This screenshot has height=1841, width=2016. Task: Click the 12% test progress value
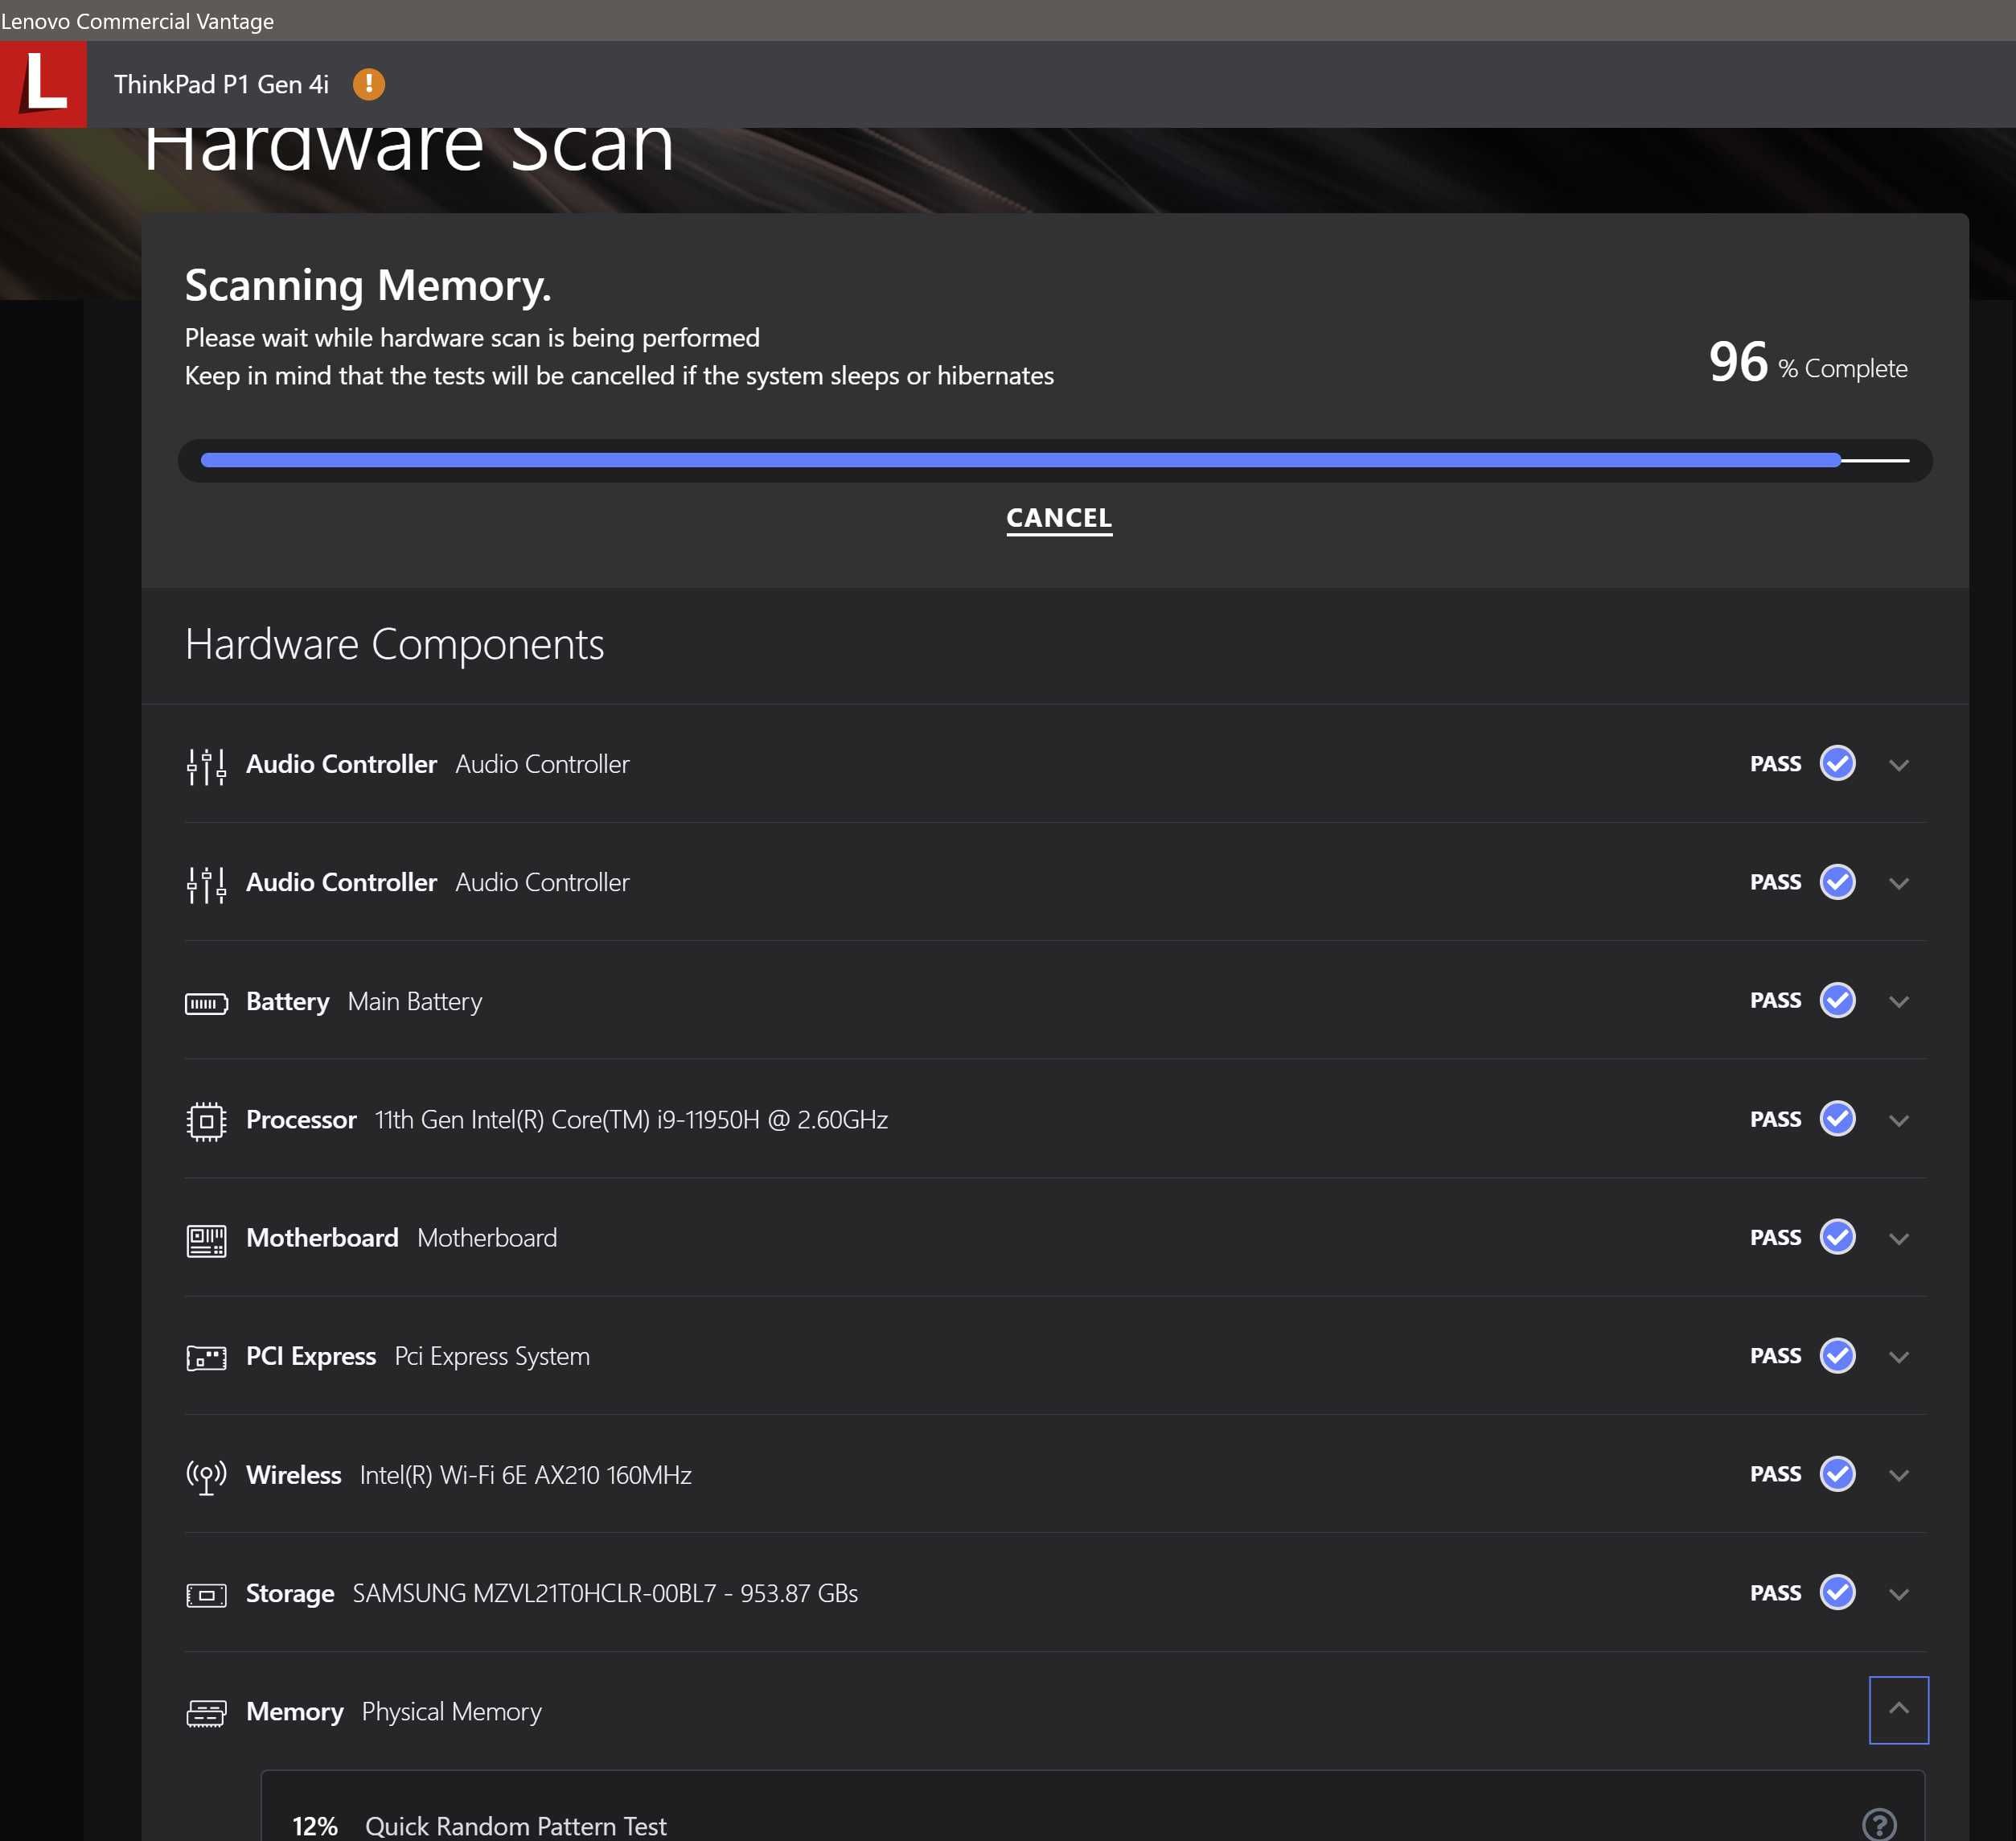click(x=315, y=1827)
